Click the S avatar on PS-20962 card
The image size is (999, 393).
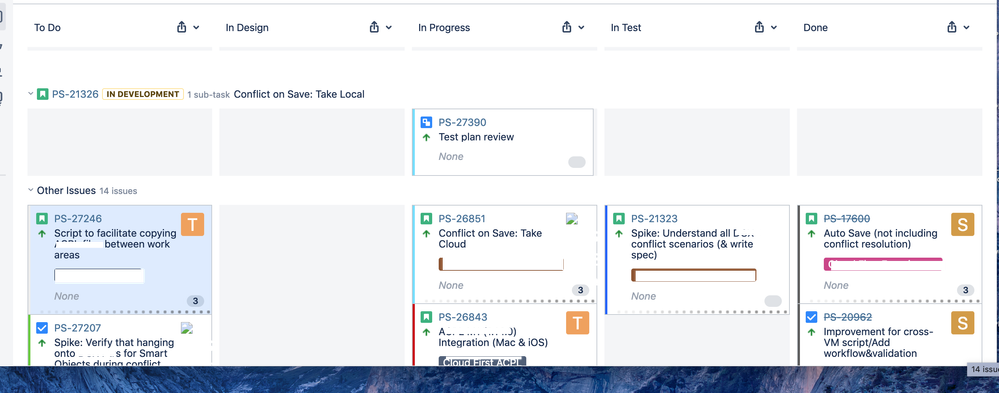click(x=963, y=323)
